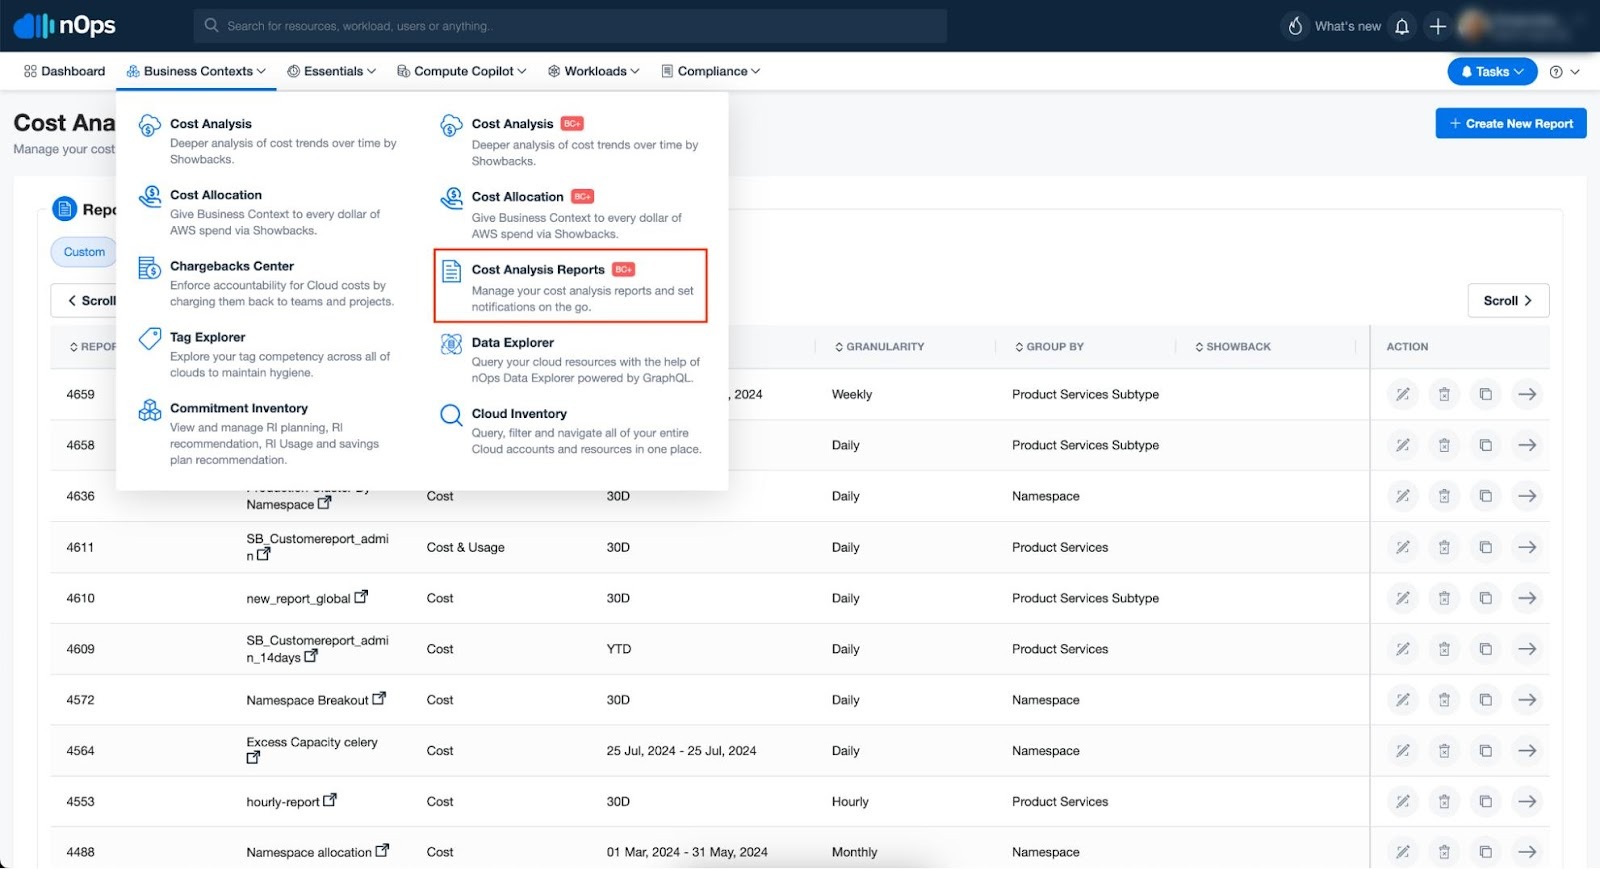Click the Commitment Inventory cubes icon

pos(150,409)
